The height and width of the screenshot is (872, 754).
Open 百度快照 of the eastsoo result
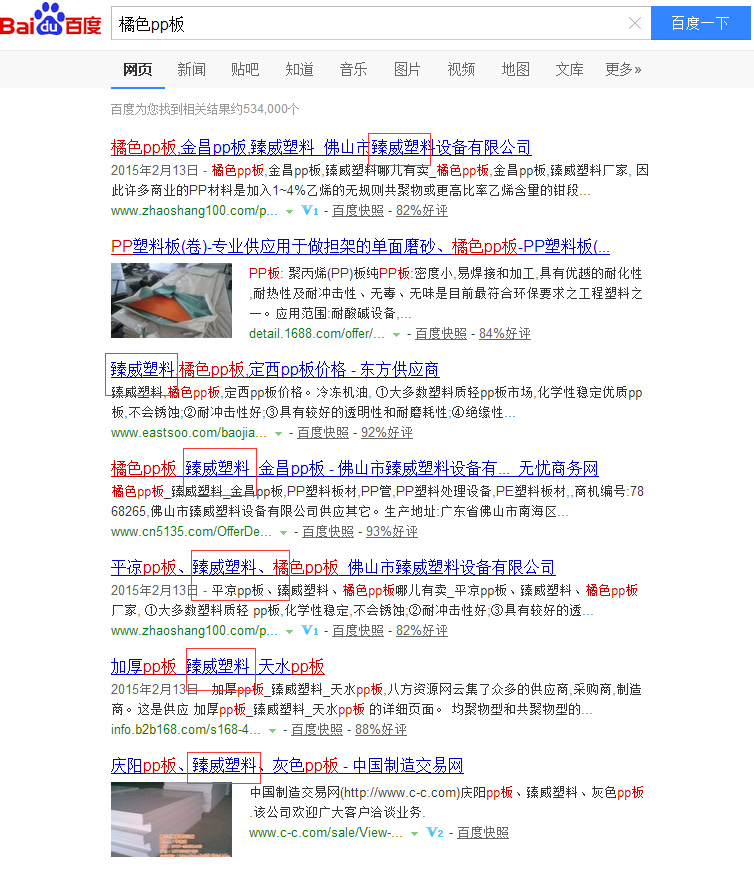pyautogui.click(x=323, y=433)
